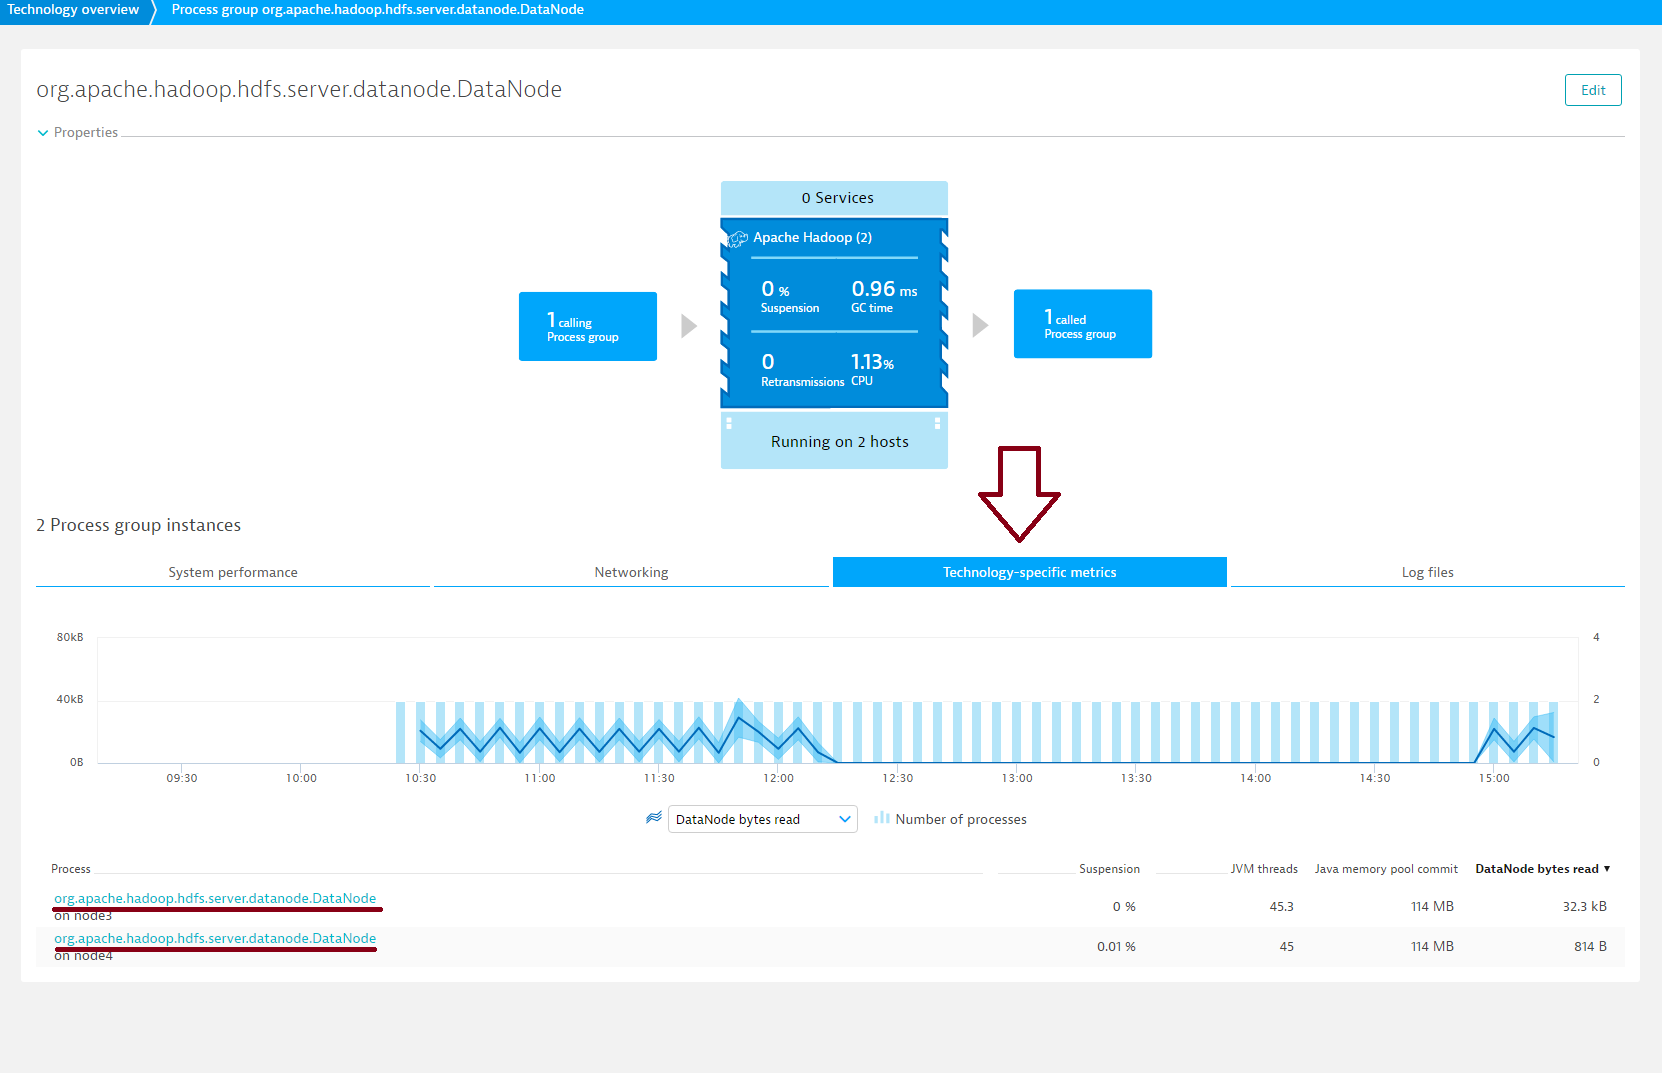Click the 0 Services box
The width and height of the screenshot is (1662, 1073).
coord(834,198)
